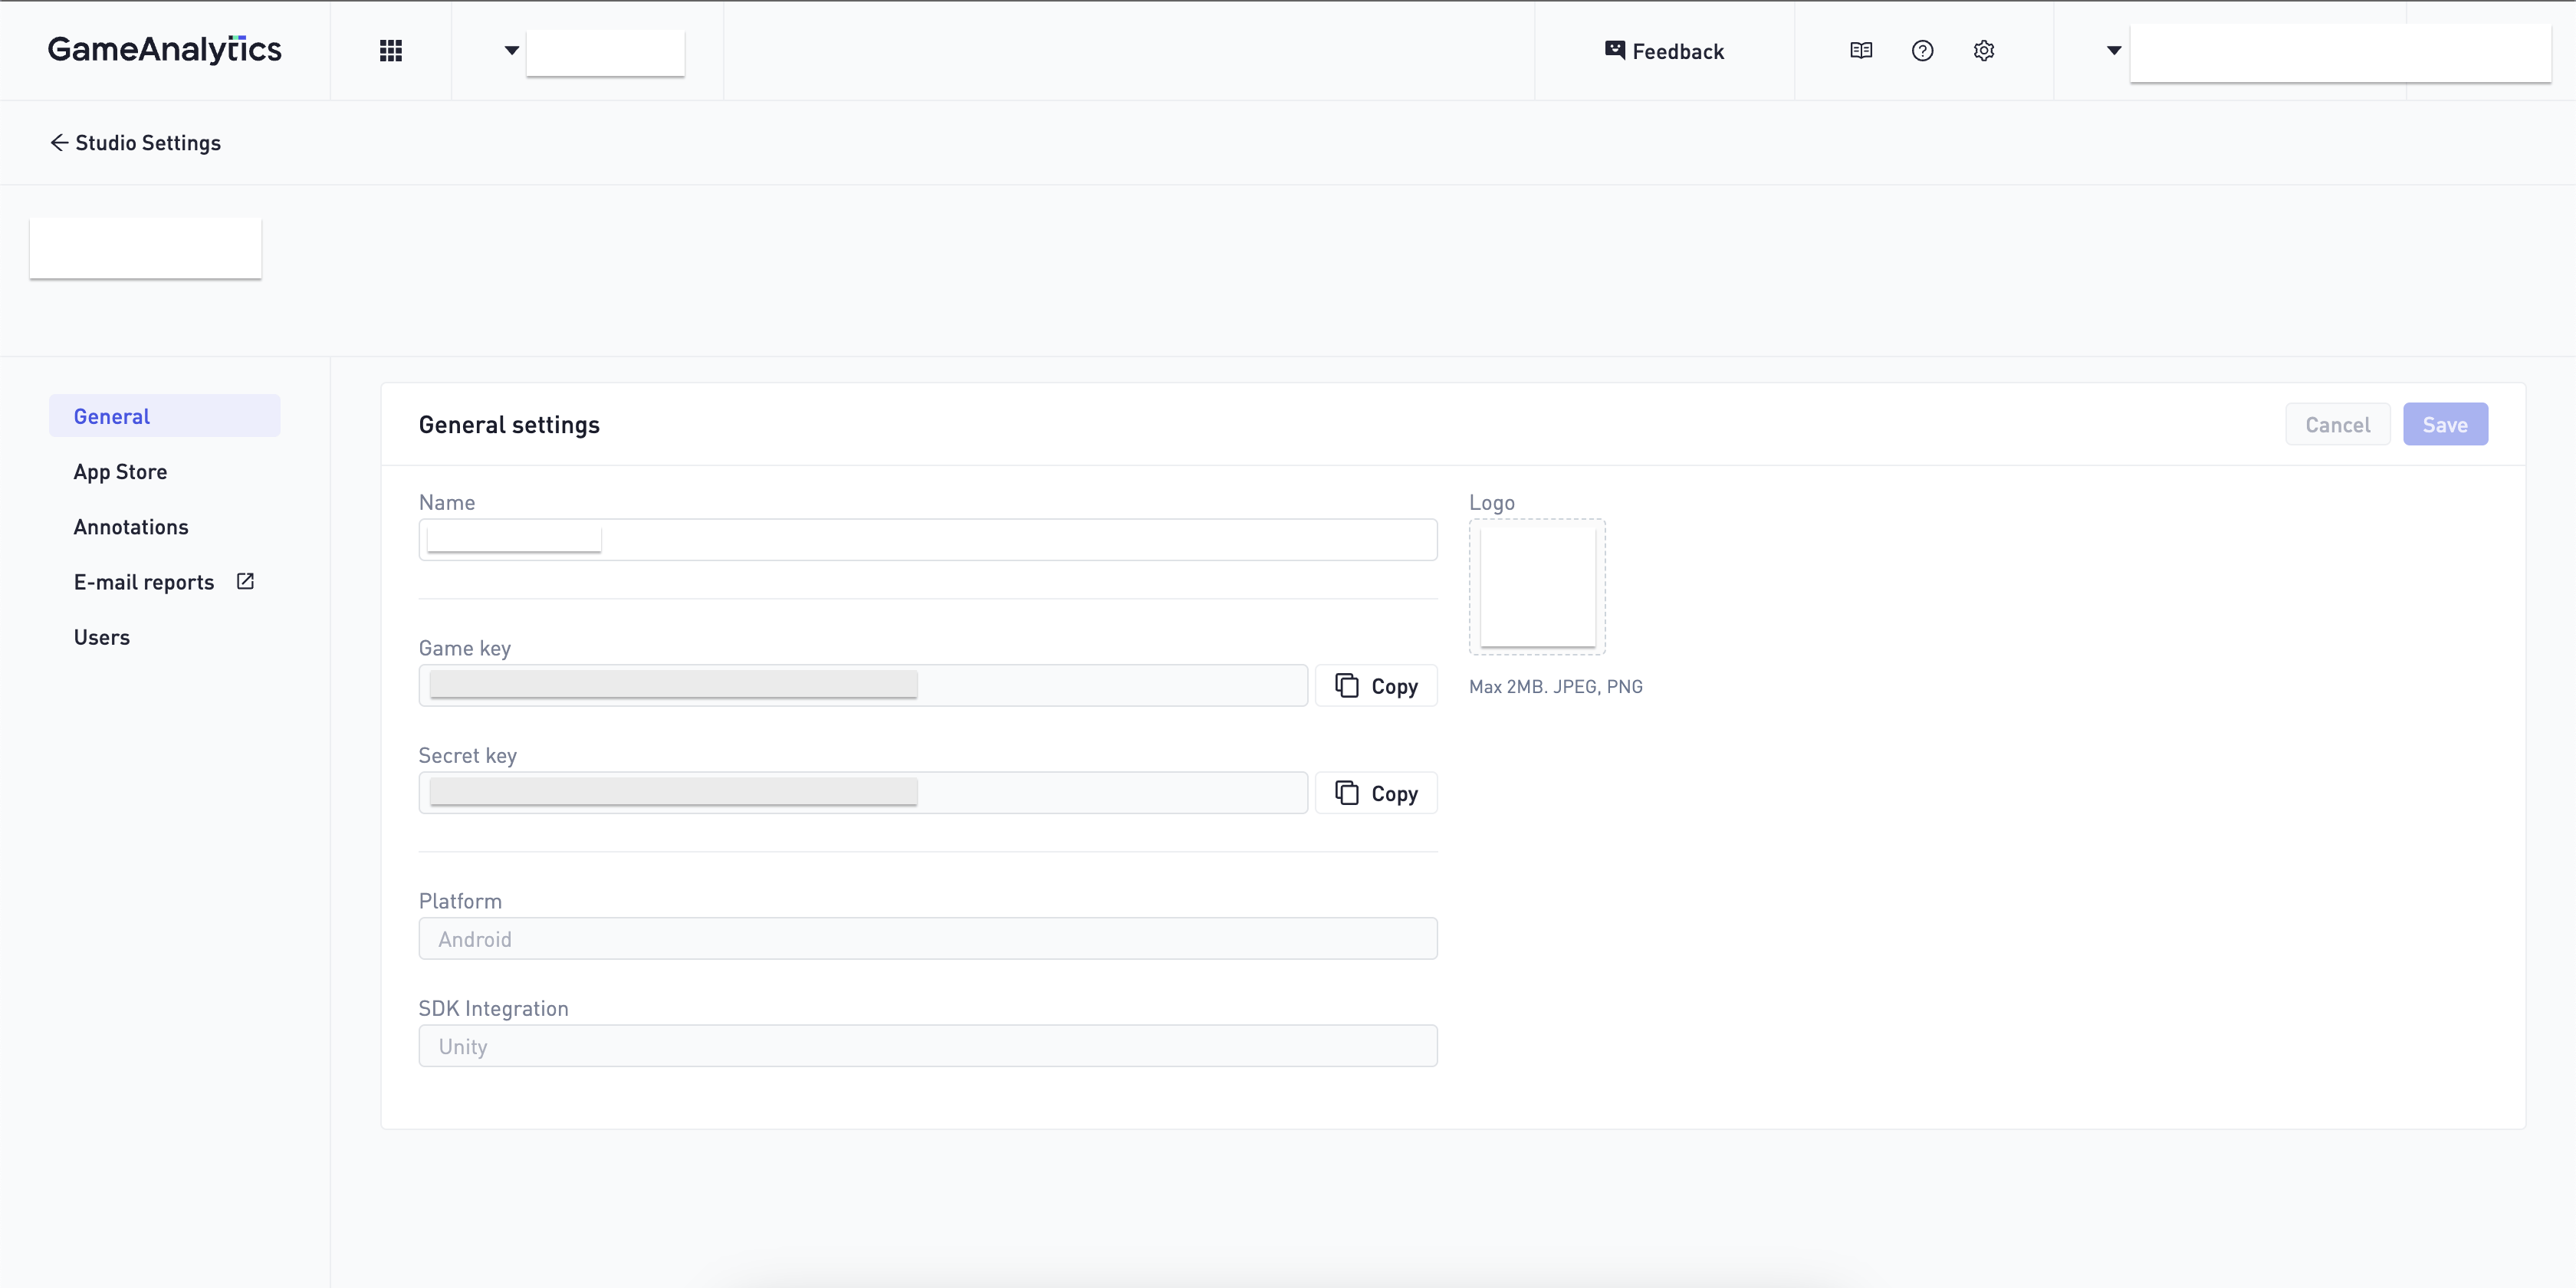Click the external link icon beside E-mail reports

click(x=245, y=582)
